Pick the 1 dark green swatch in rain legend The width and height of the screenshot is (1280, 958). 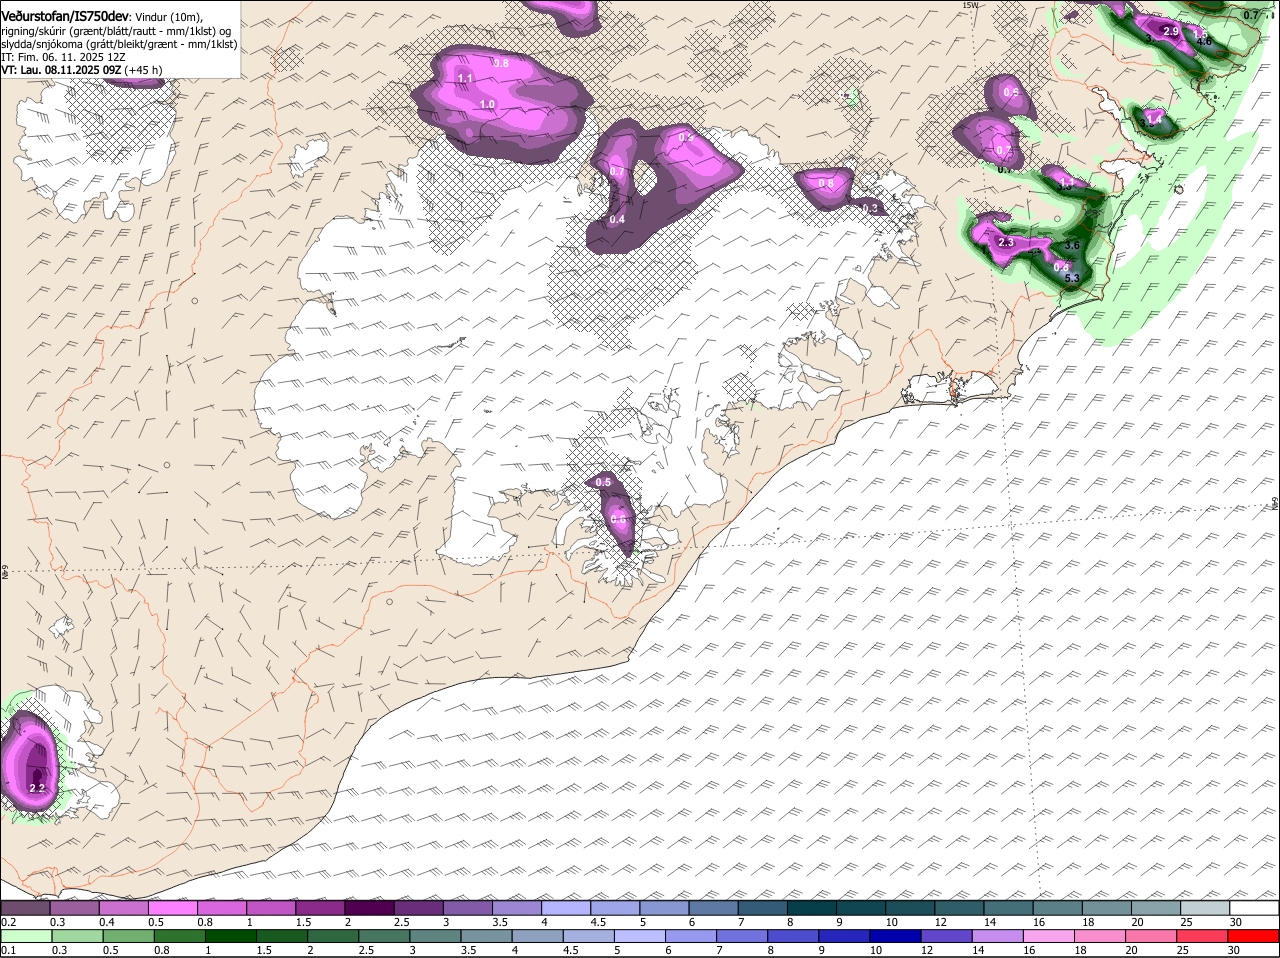(231, 936)
